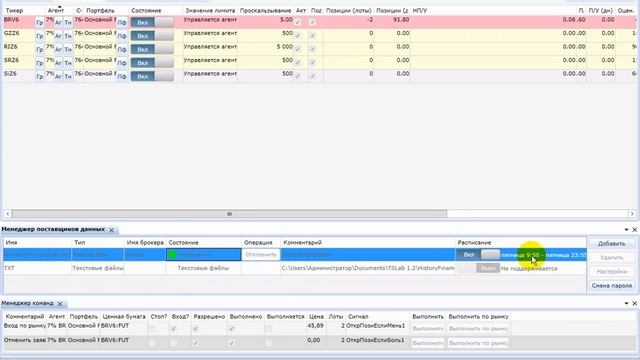Toggle the Акт checkbox for SiZ6

point(298,76)
